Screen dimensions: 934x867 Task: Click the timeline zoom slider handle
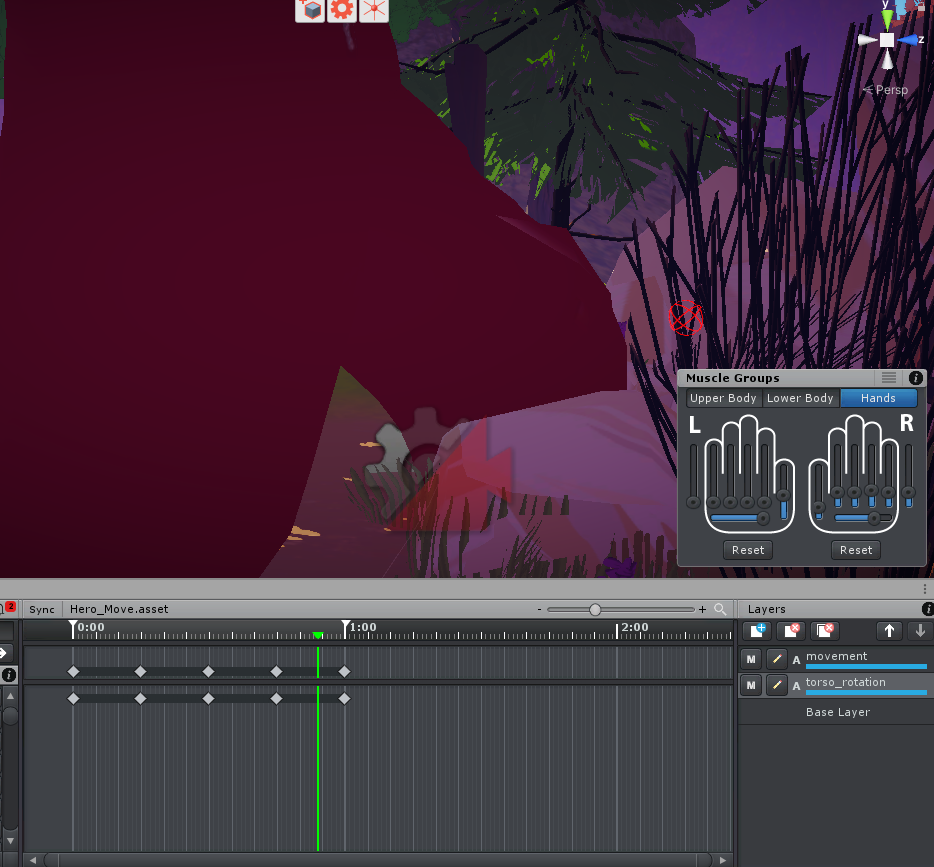[594, 609]
